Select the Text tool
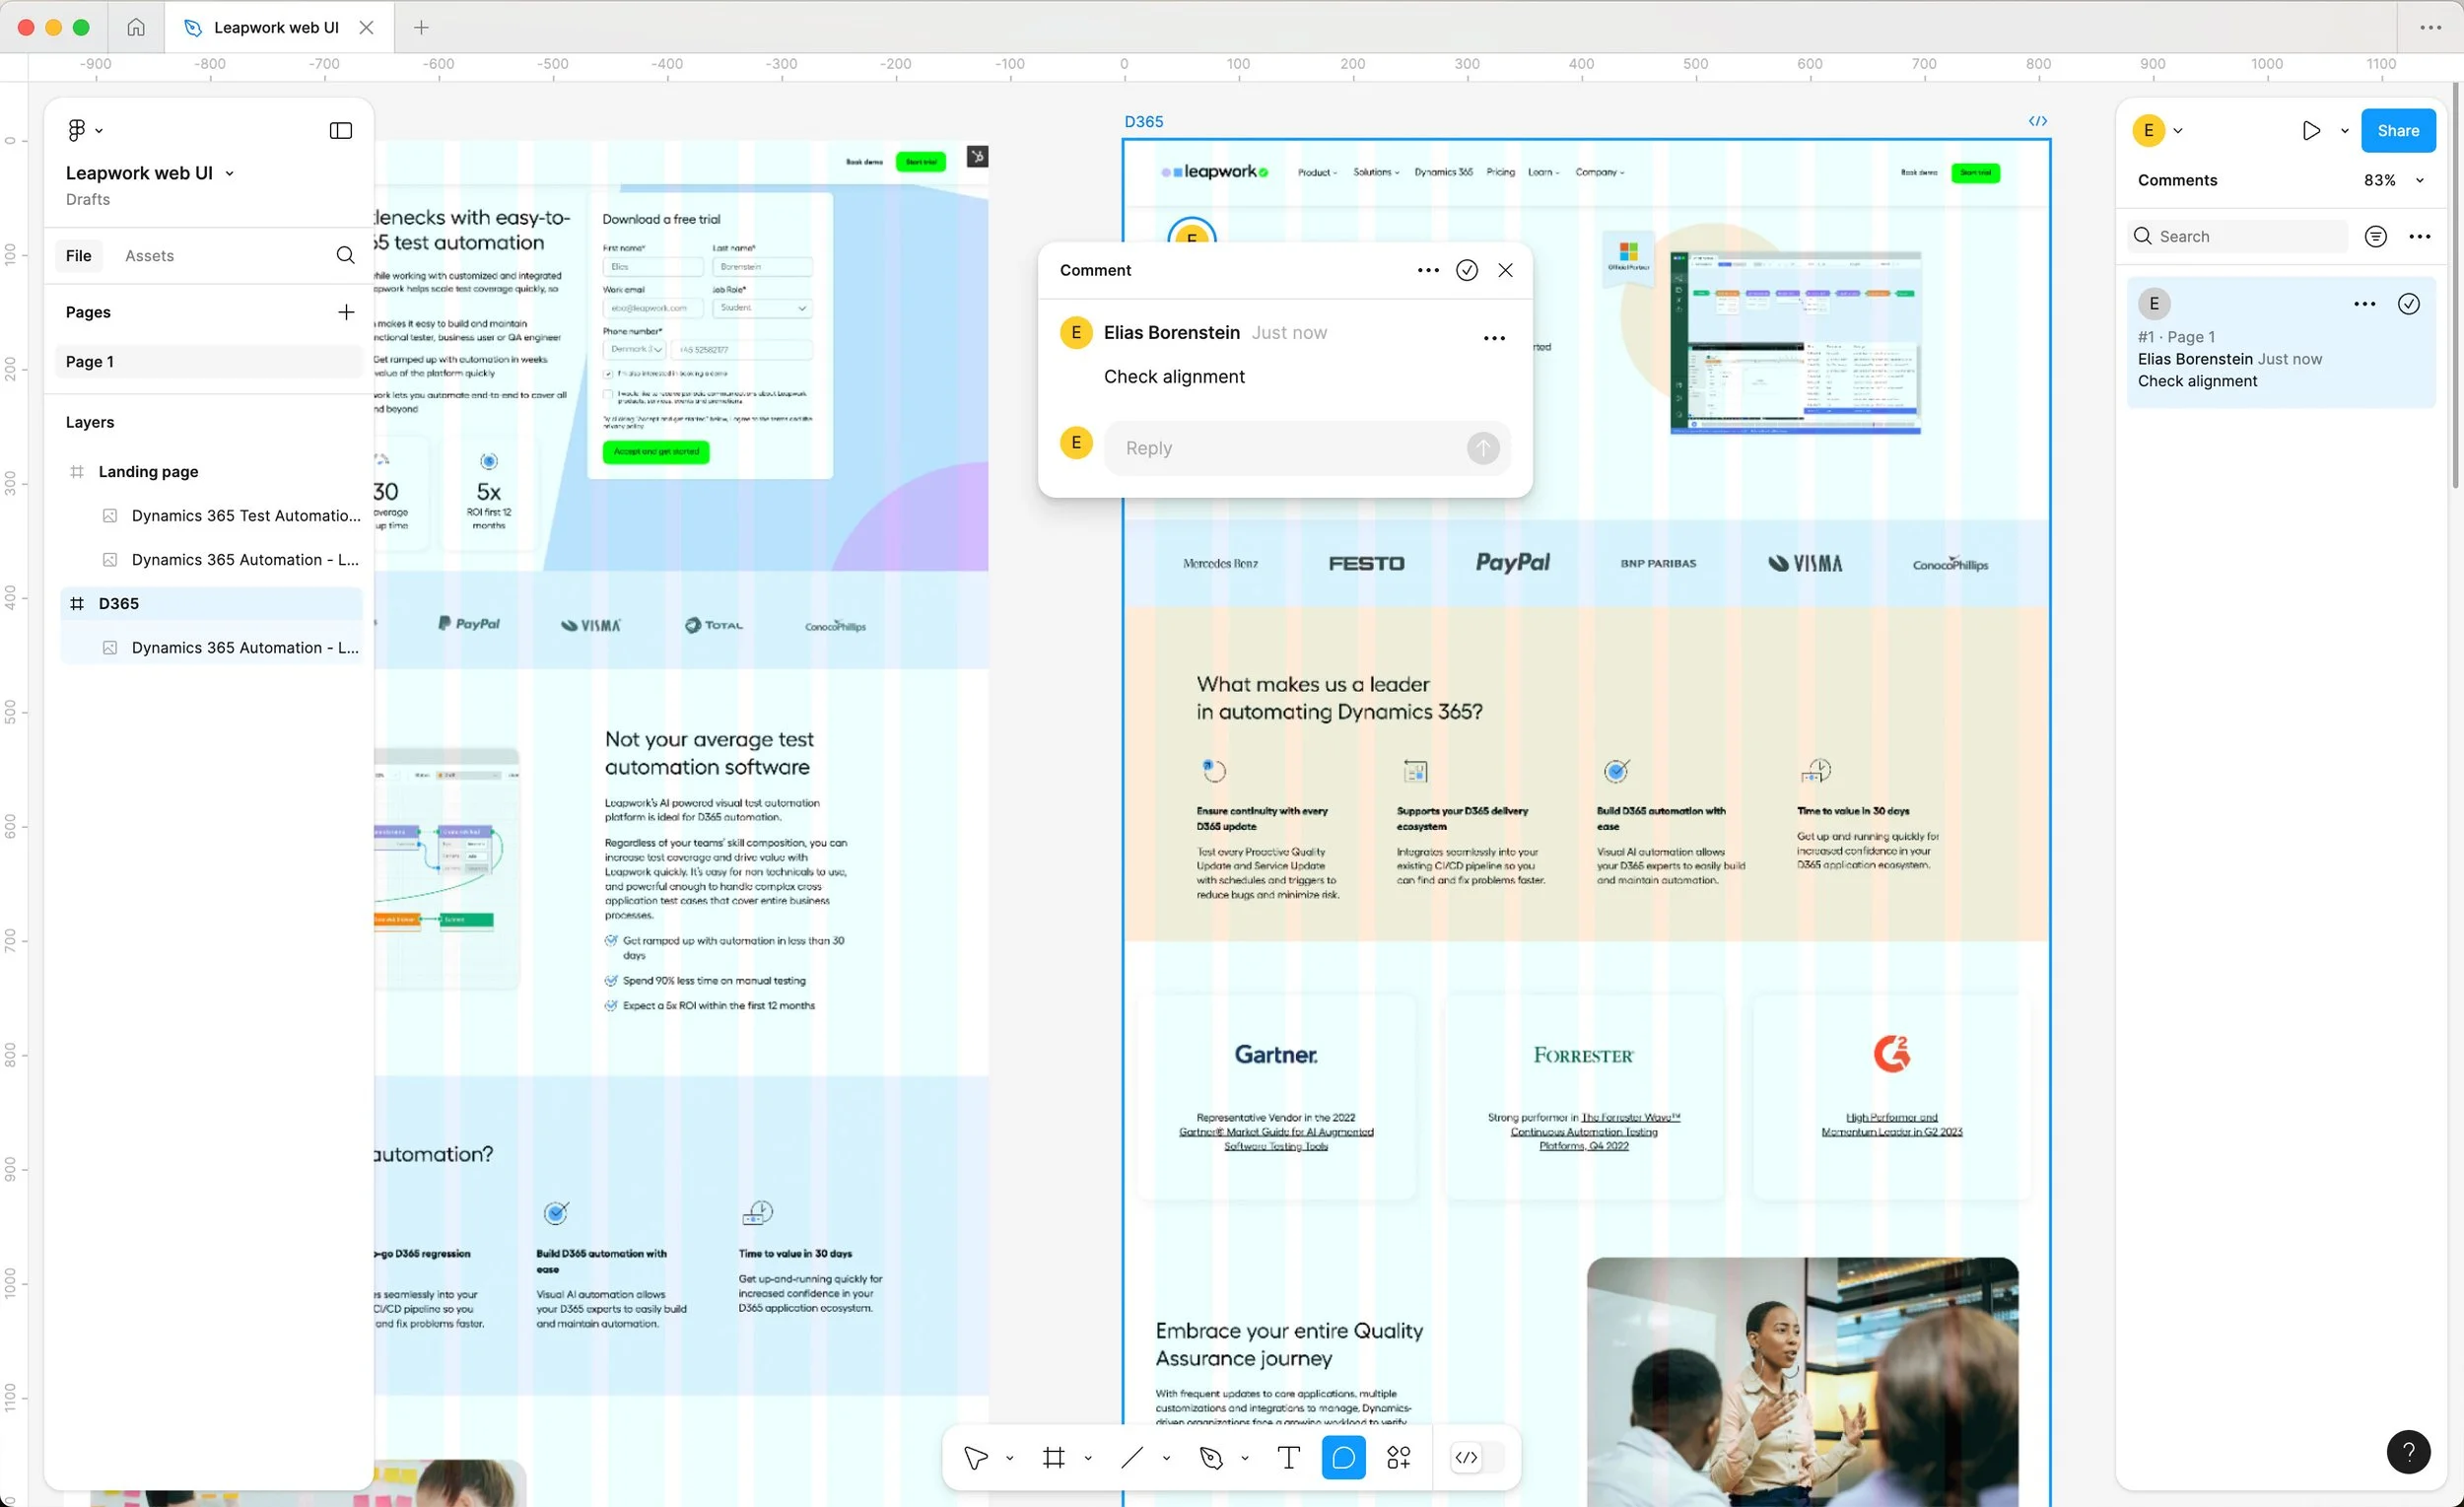 click(x=1288, y=1458)
